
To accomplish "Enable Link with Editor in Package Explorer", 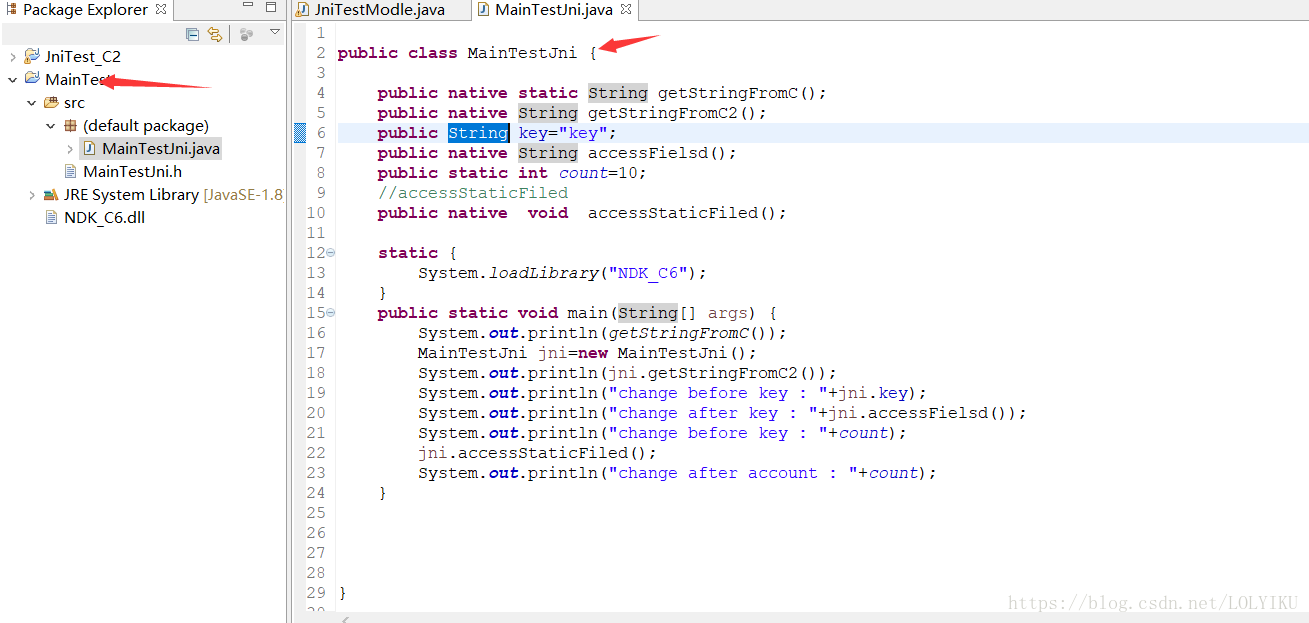I will 215,34.
